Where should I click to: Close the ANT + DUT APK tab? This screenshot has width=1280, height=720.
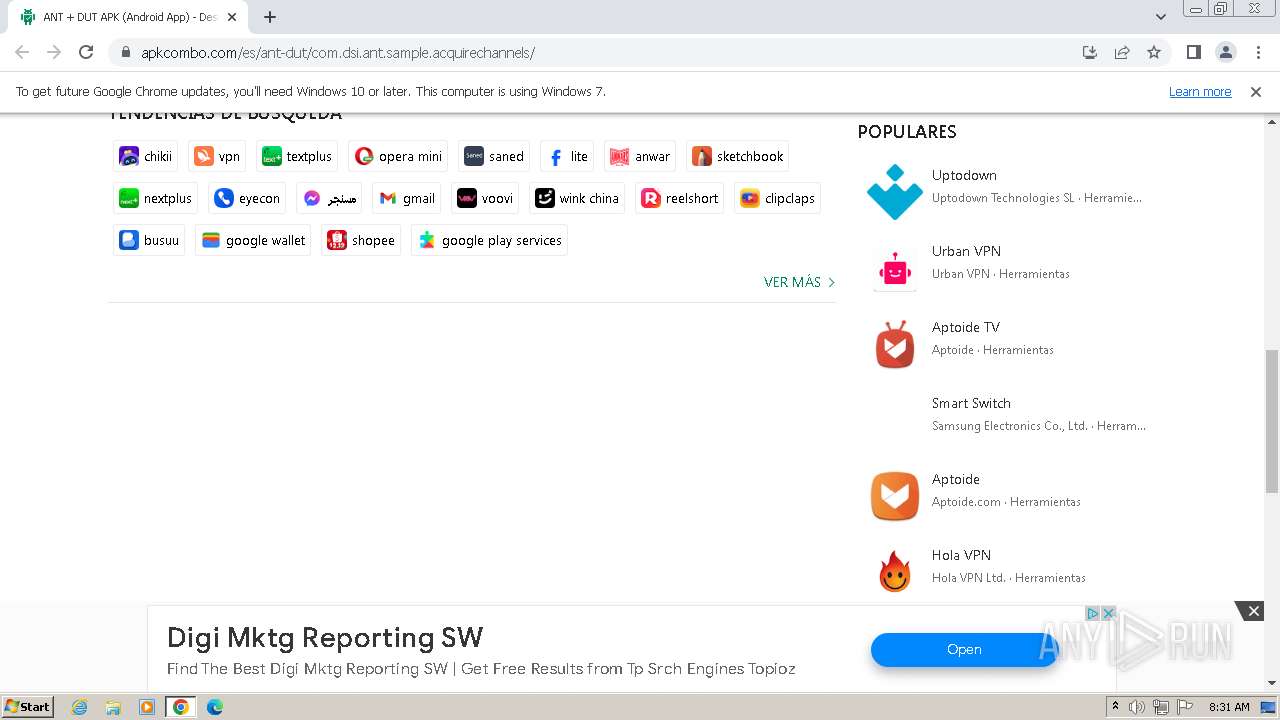pos(232,17)
